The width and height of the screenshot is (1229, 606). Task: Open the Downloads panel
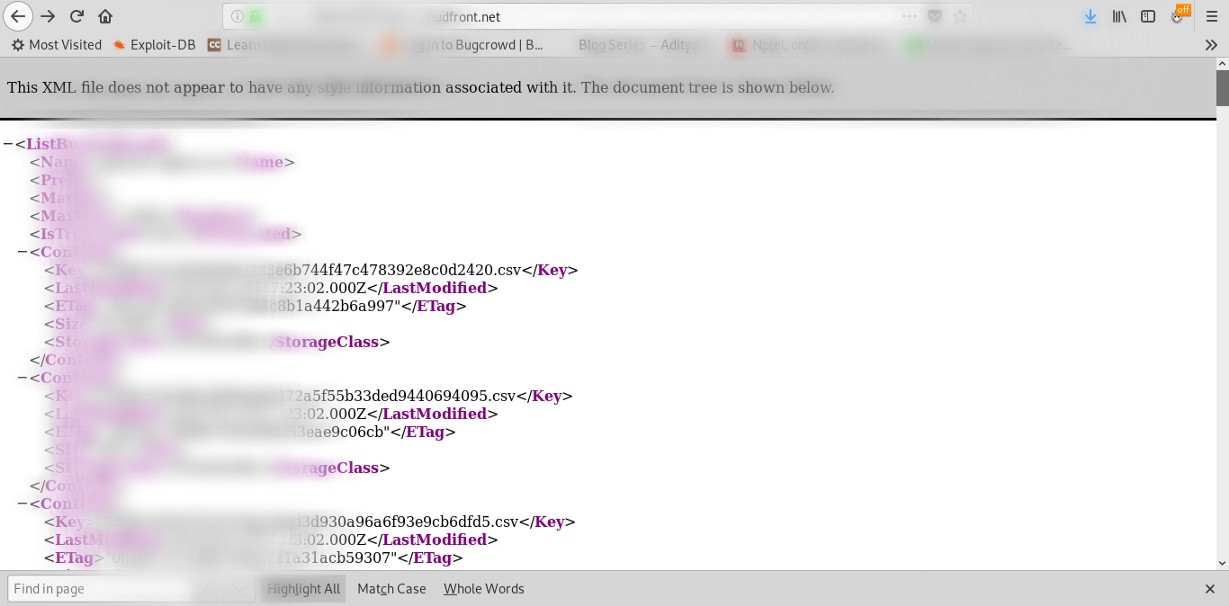[1091, 16]
